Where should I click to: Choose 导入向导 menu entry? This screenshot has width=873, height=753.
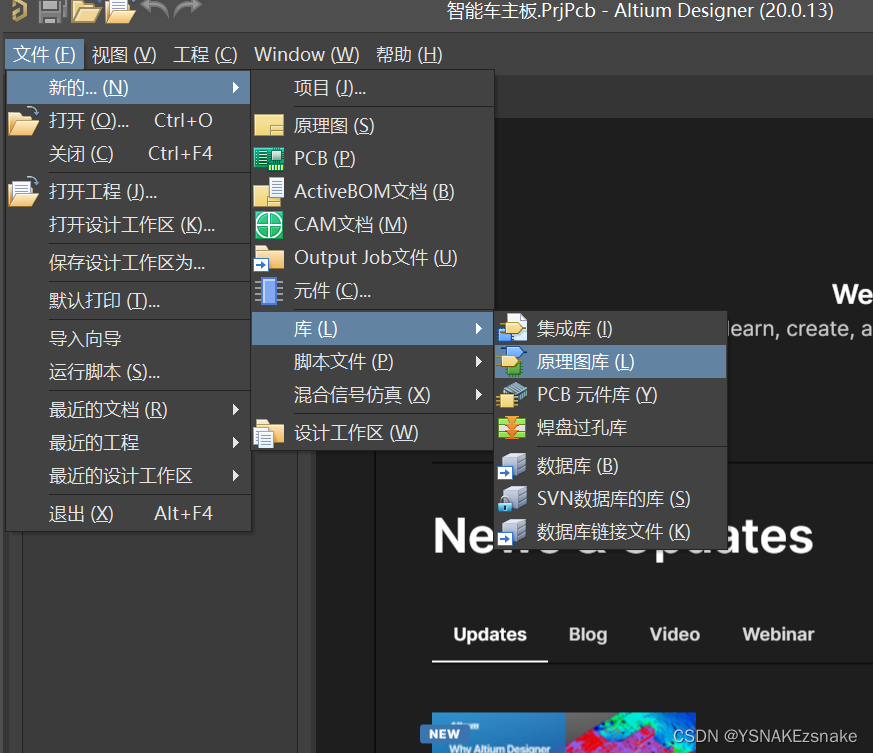tap(129, 339)
